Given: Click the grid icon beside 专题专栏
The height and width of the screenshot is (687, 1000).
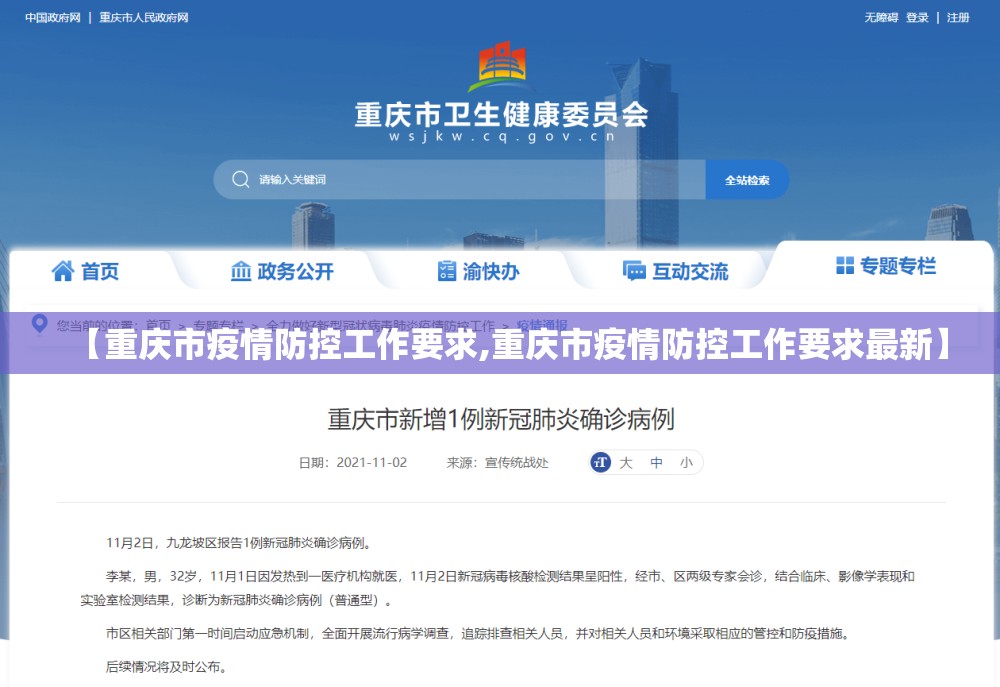Looking at the screenshot, I should click(x=844, y=265).
